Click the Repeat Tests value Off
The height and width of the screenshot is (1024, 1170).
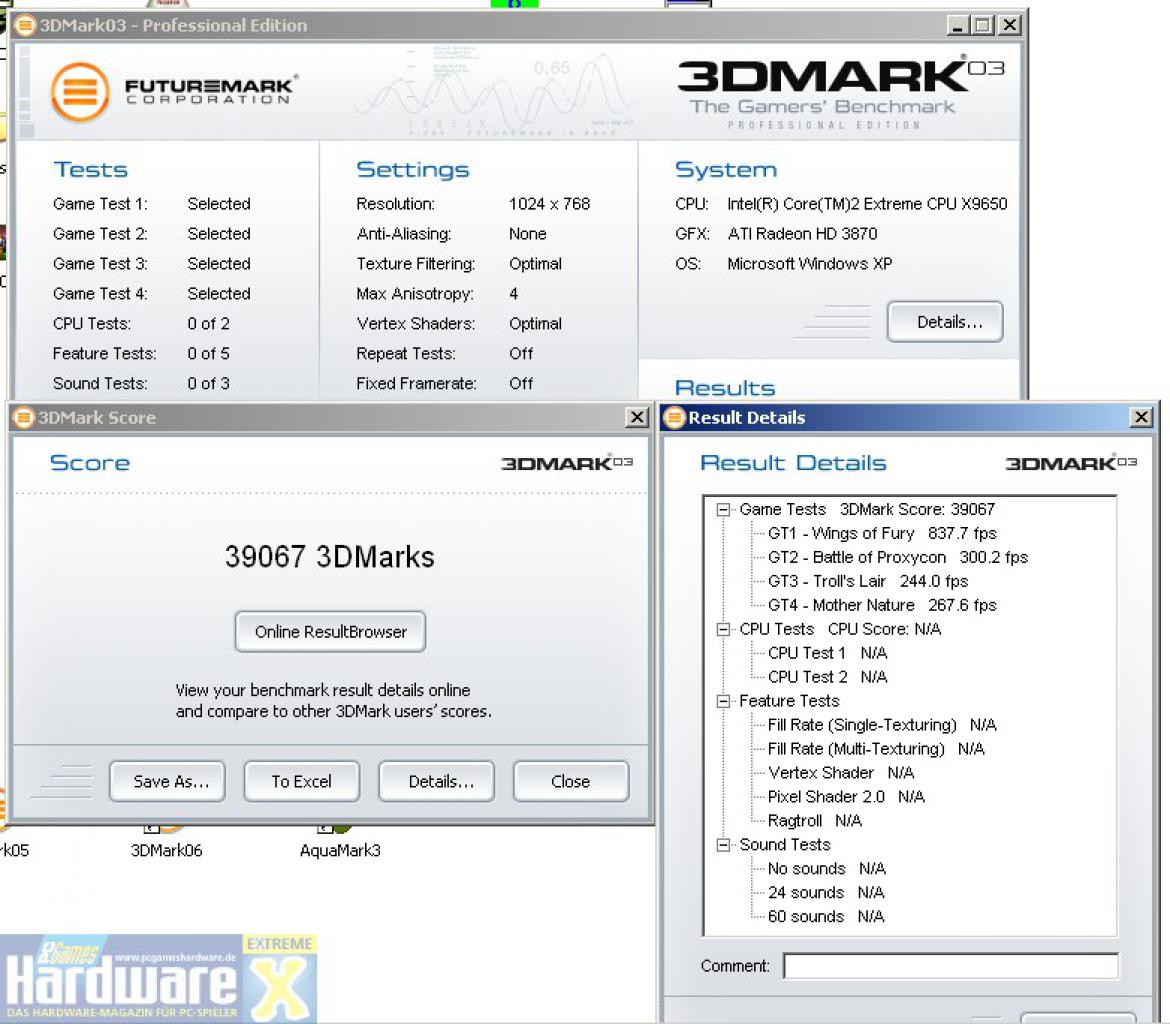point(521,353)
